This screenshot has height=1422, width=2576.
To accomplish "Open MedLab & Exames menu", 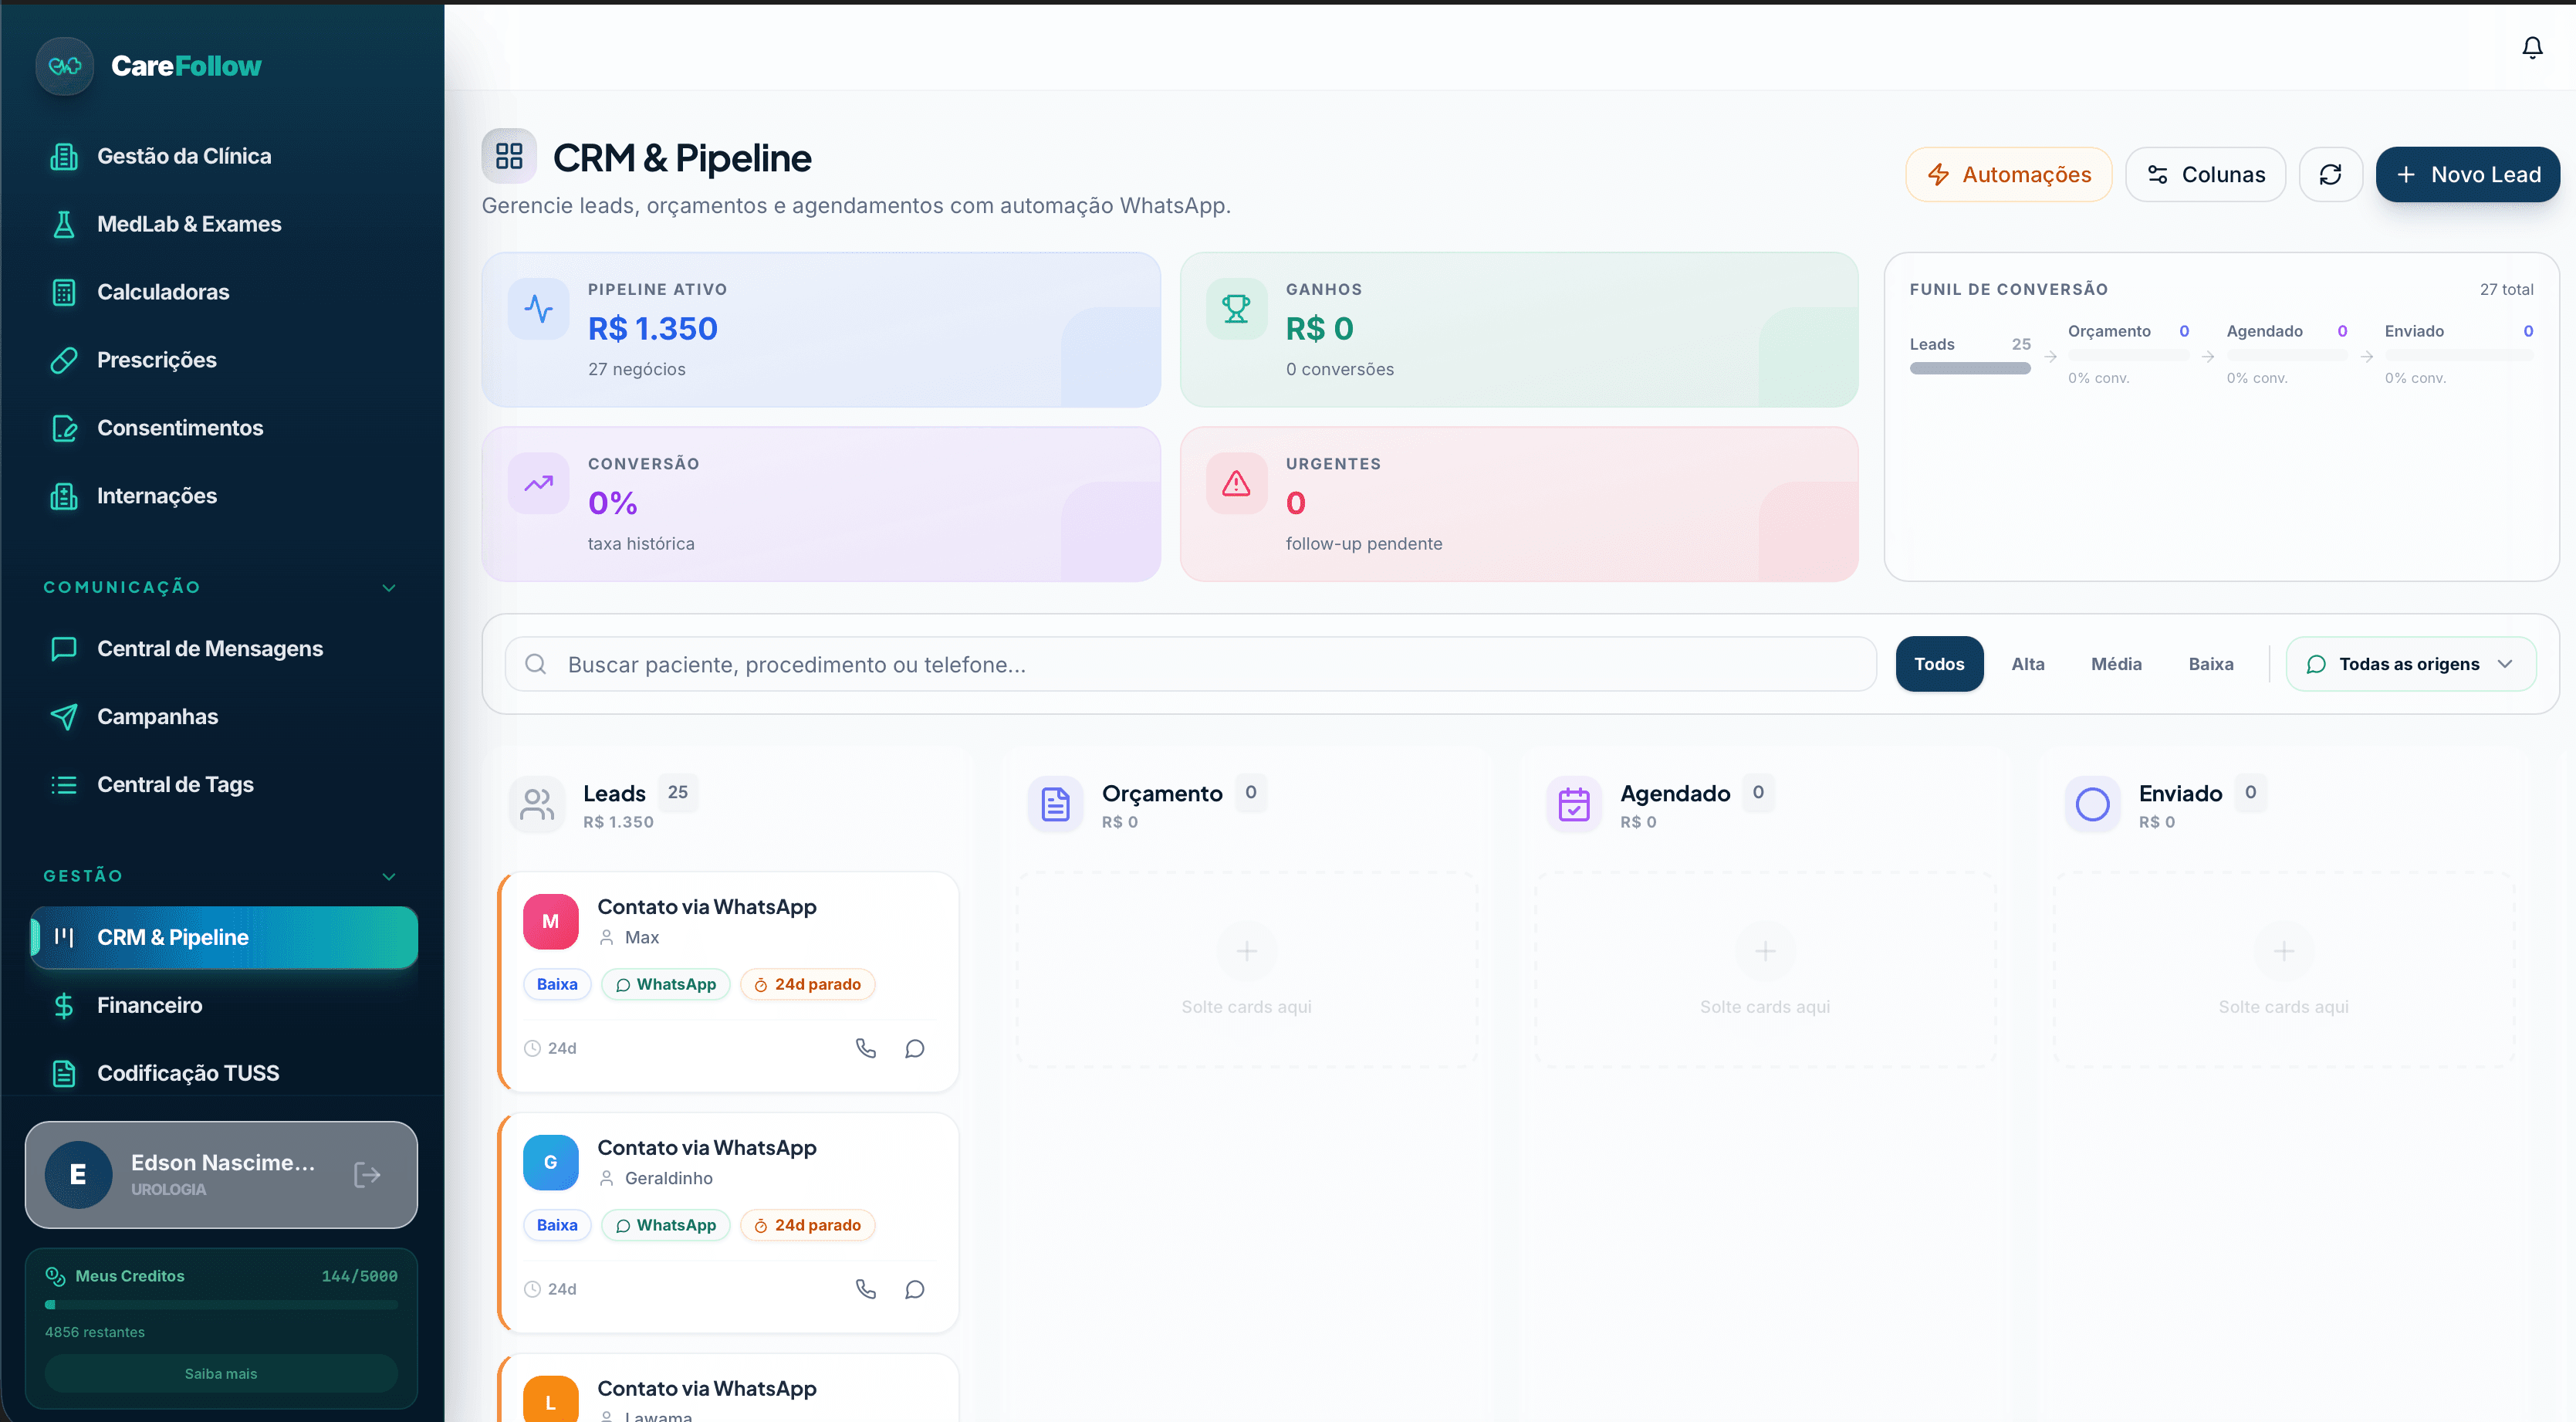I will tap(222, 224).
